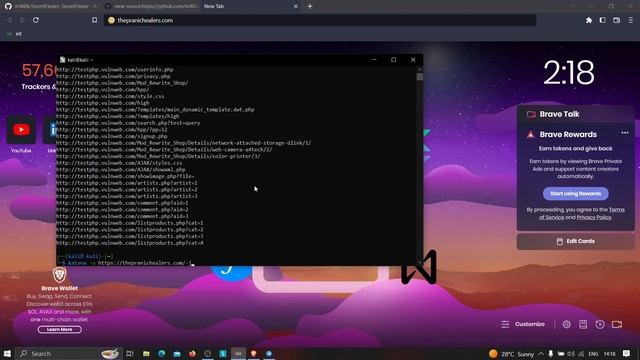Click 'listproducts.php?cat=4' line in terminal
Image resolution: width=640 pixels, height=360 pixels.
[x=130, y=243]
